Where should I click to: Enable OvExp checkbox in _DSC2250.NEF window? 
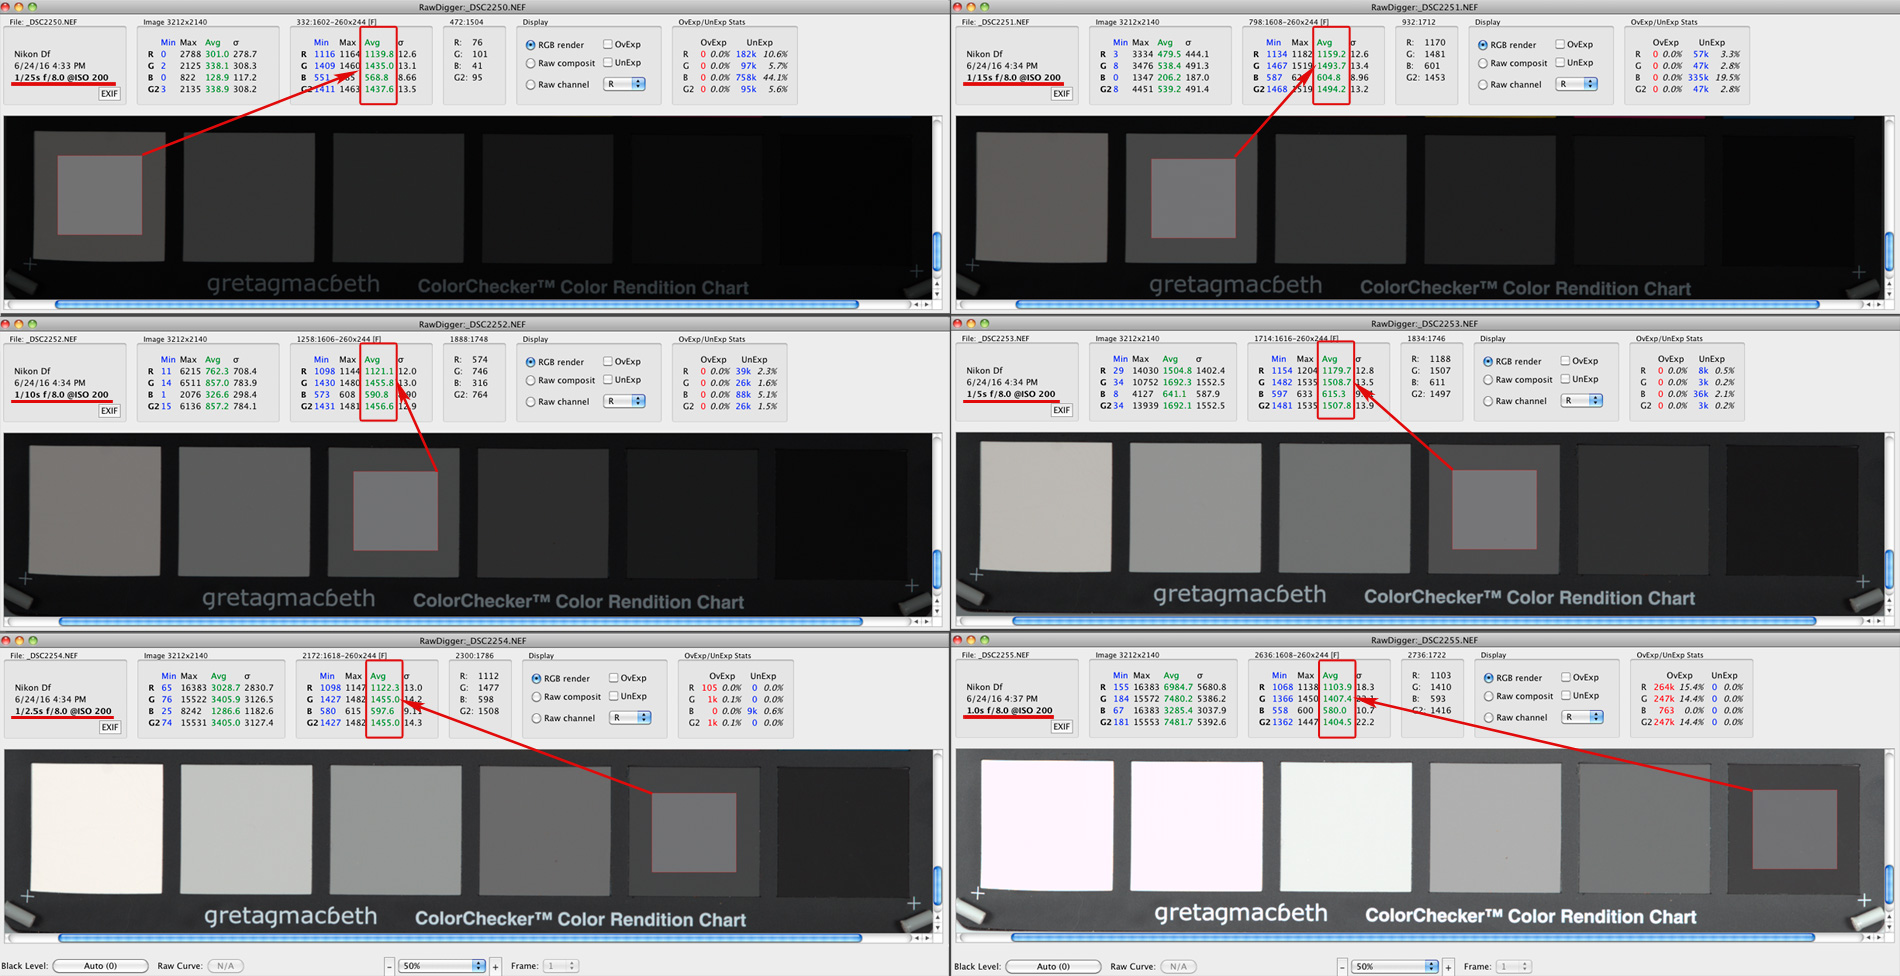608,45
